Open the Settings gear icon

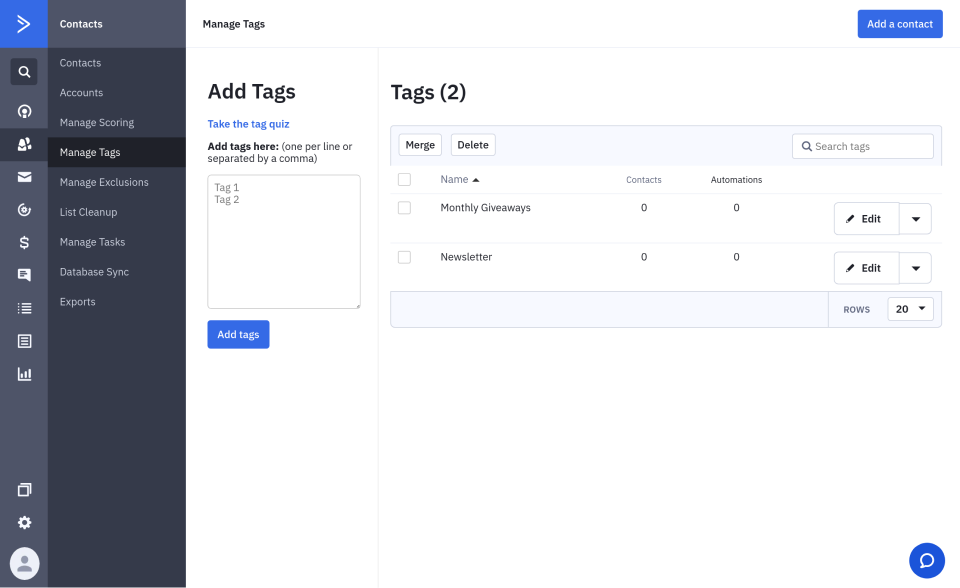coord(24,522)
